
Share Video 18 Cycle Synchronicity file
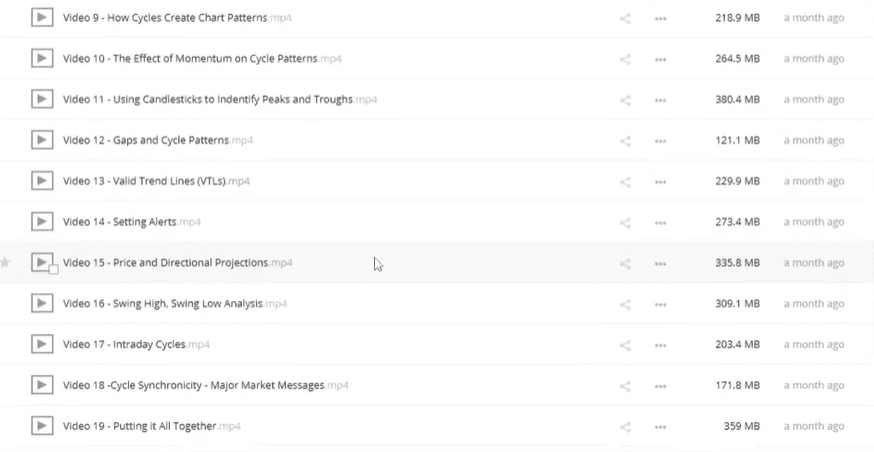point(625,386)
